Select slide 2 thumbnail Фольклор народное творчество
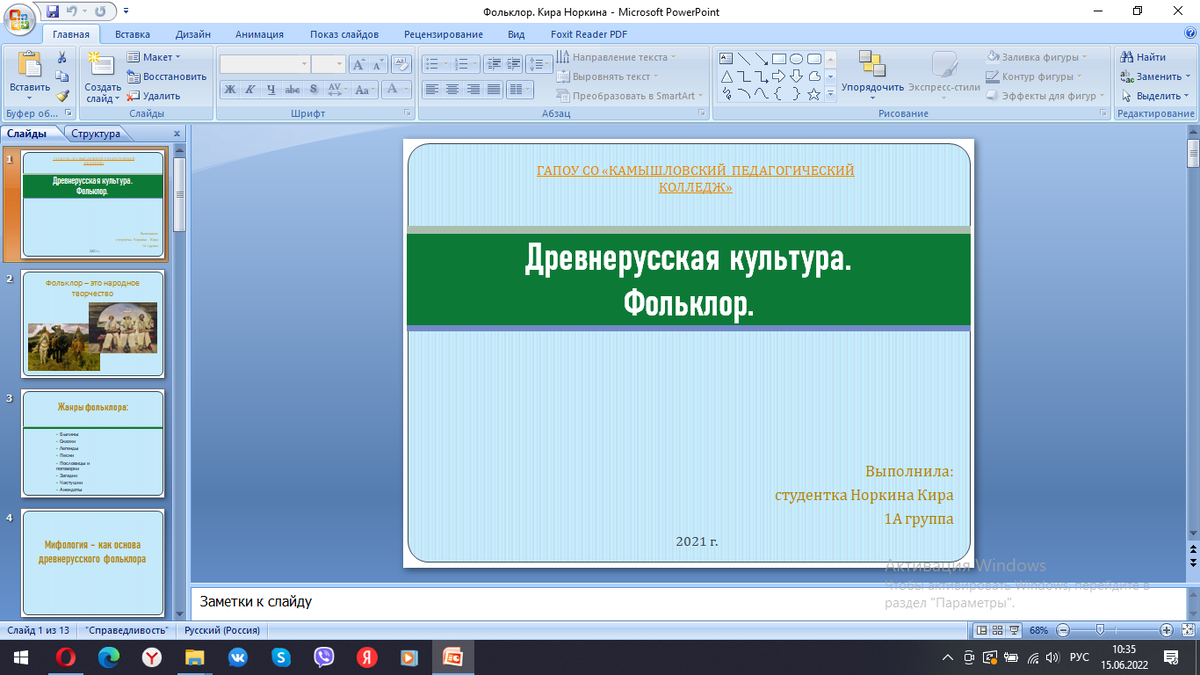1200x675 pixels. click(92, 324)
